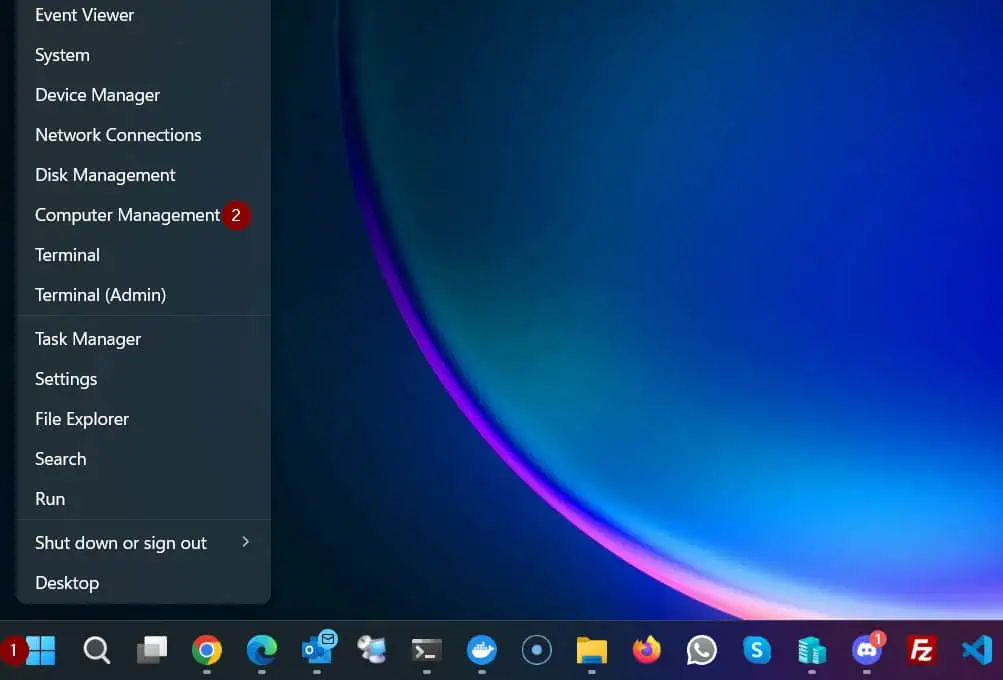The height and width of the screenshot is (680, 1003).
Task: Open the Terminal icon in taskbar
Action: pyautogui.click(x=427, y=651)
